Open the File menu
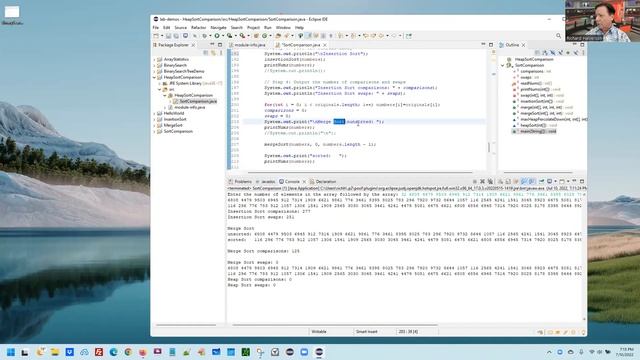640x360 pixels. pyautogui.click(x=156, y=27)
